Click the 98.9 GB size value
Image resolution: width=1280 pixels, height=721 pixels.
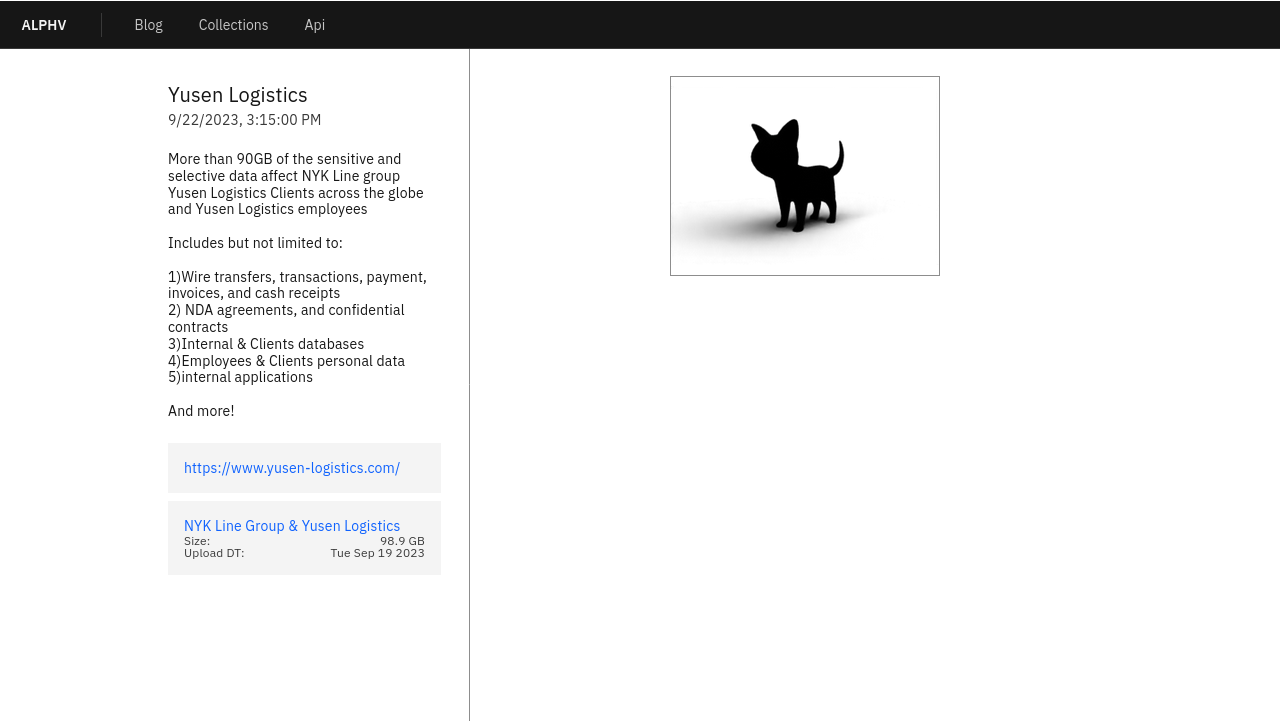(402, 541)
